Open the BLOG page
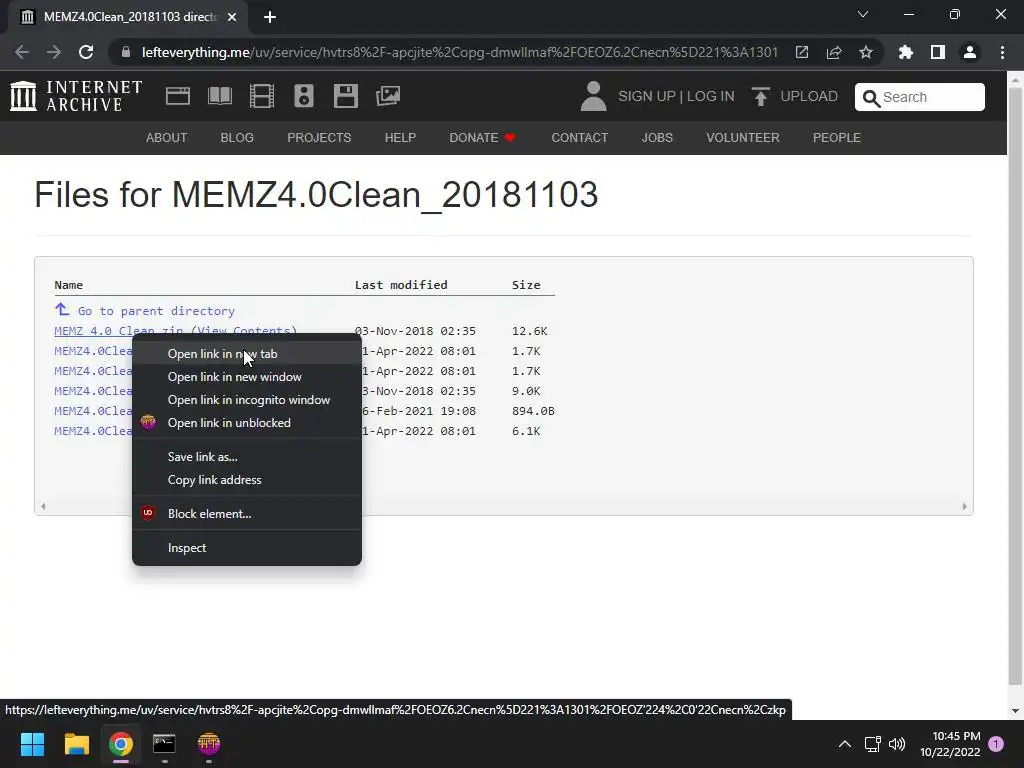The height and width of the screenshot is (768, 1024). tap(237, 138)
